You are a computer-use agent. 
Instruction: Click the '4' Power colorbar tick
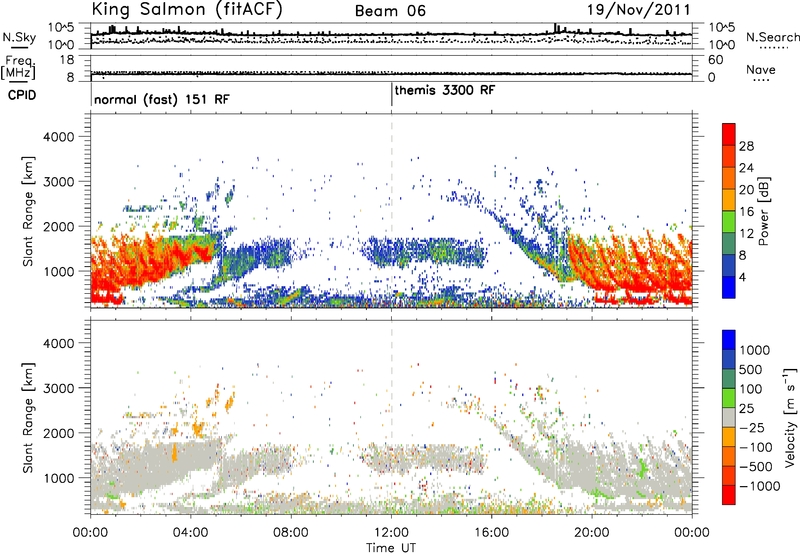coord(743,277)
